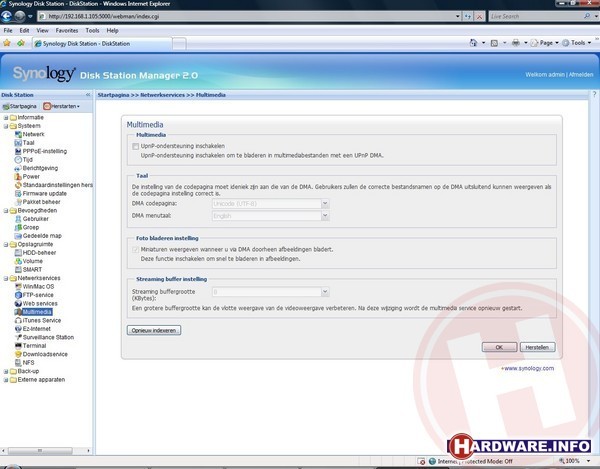Viewport: 600px width, 469px height.
Task: Click the Netwerkservices breadcrumb
Action: 163,95
